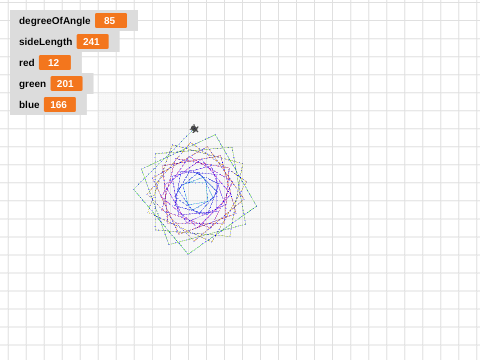Click the degreeOfAngle value 85
Viewport: 480px width, 360px height.
pyautogui.click(x=111, y=21)
